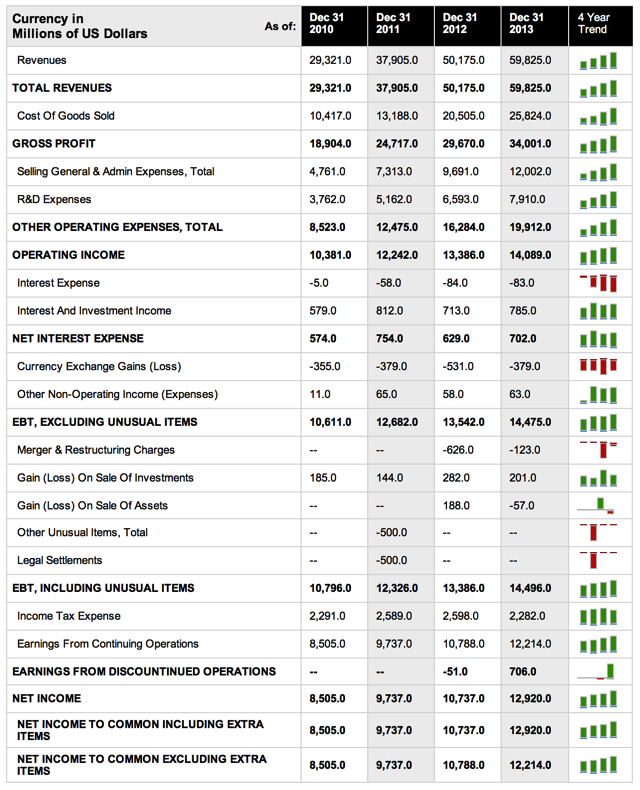Click the Total Revenues trend sparkline
Viewport: 640px width, 790px height.
[598, 89]
